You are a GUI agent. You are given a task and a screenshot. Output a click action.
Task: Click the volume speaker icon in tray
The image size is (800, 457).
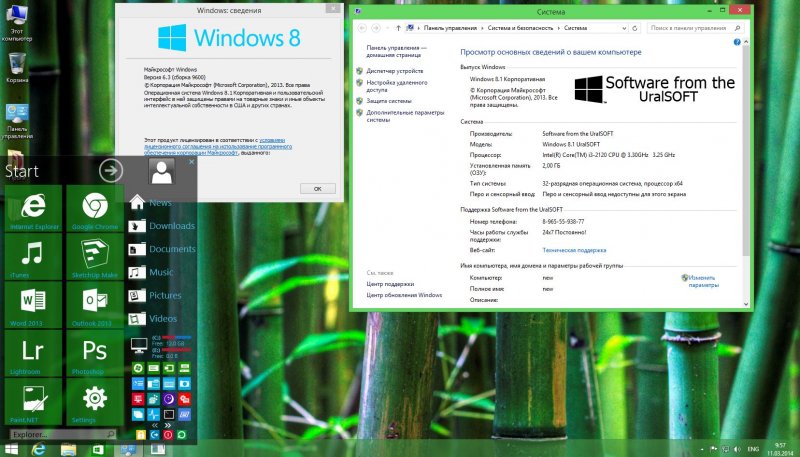(x=737, y=449)
